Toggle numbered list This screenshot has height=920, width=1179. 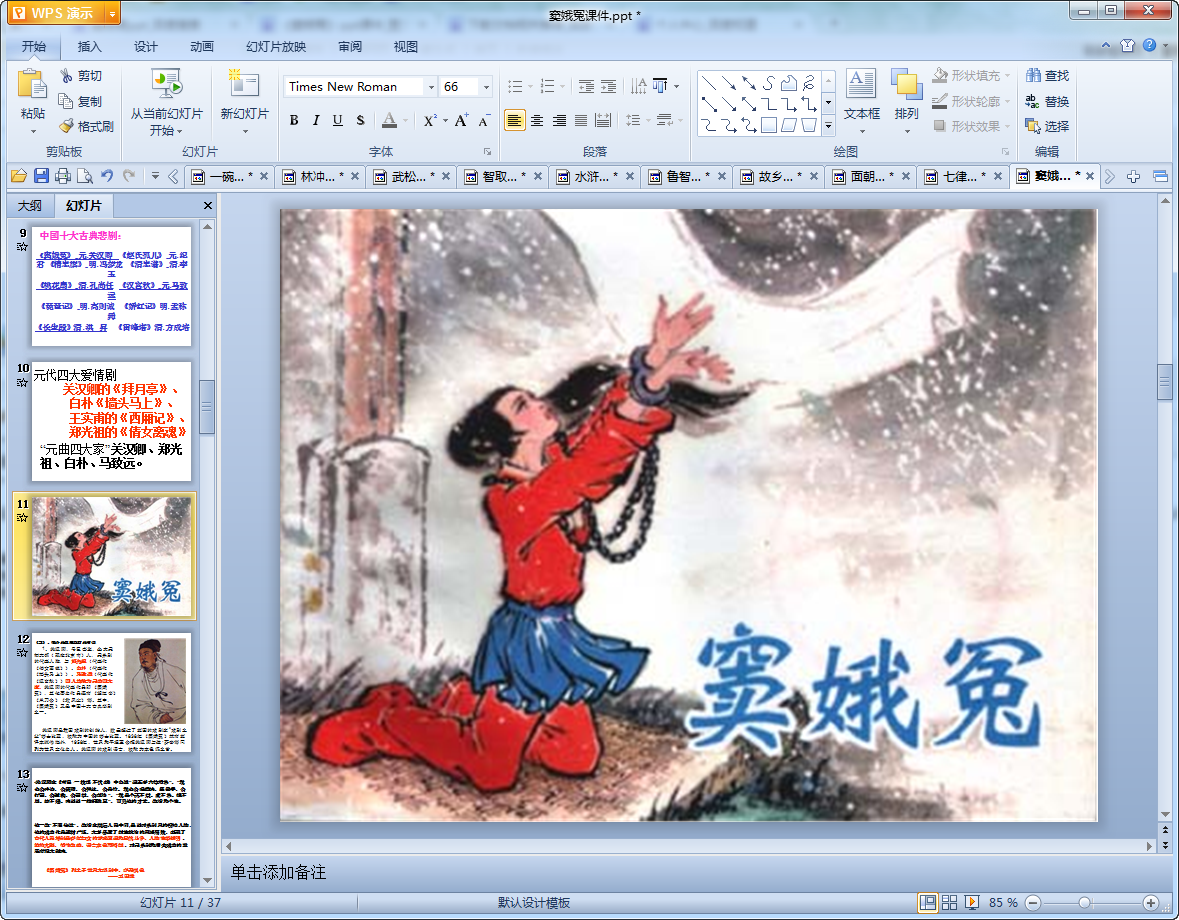[x=547, y=86]
